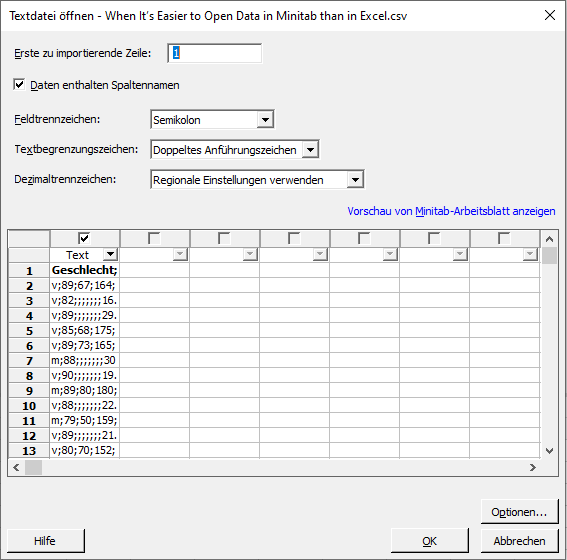This screenshot has width=567, height=560.
Task: Open the fourth column data type dropdown
Action: pyautogui.click(x=320, y=255)
